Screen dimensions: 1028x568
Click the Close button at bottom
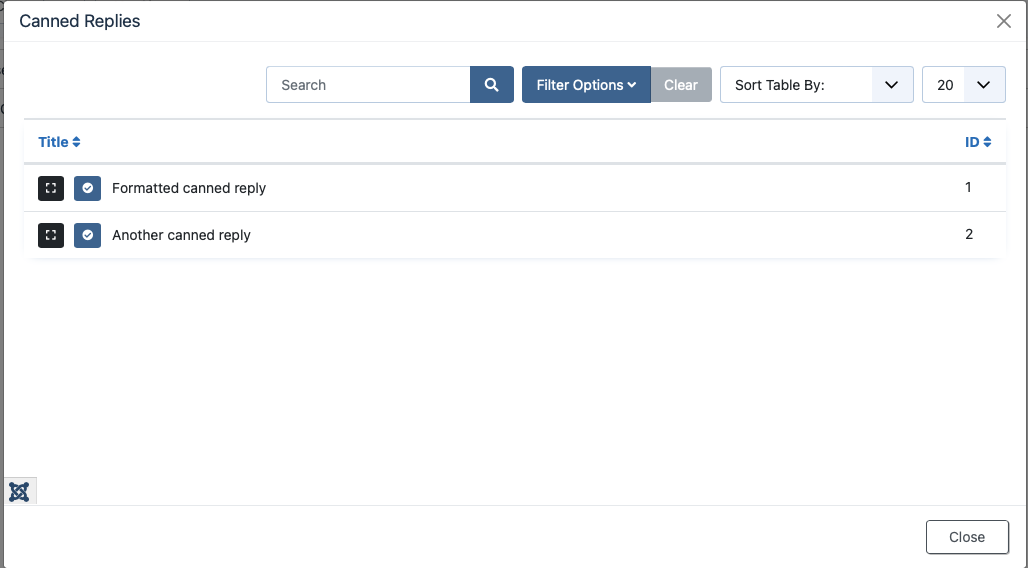click(967, 537)
